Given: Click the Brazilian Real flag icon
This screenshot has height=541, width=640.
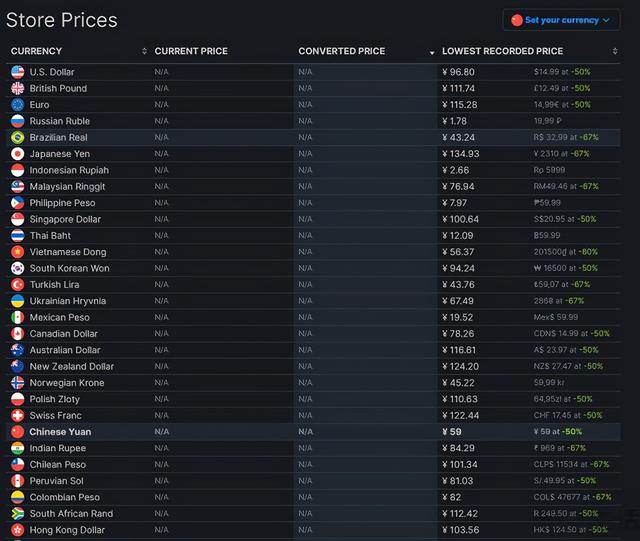Looking at the screenshot, I should [17, 137].
